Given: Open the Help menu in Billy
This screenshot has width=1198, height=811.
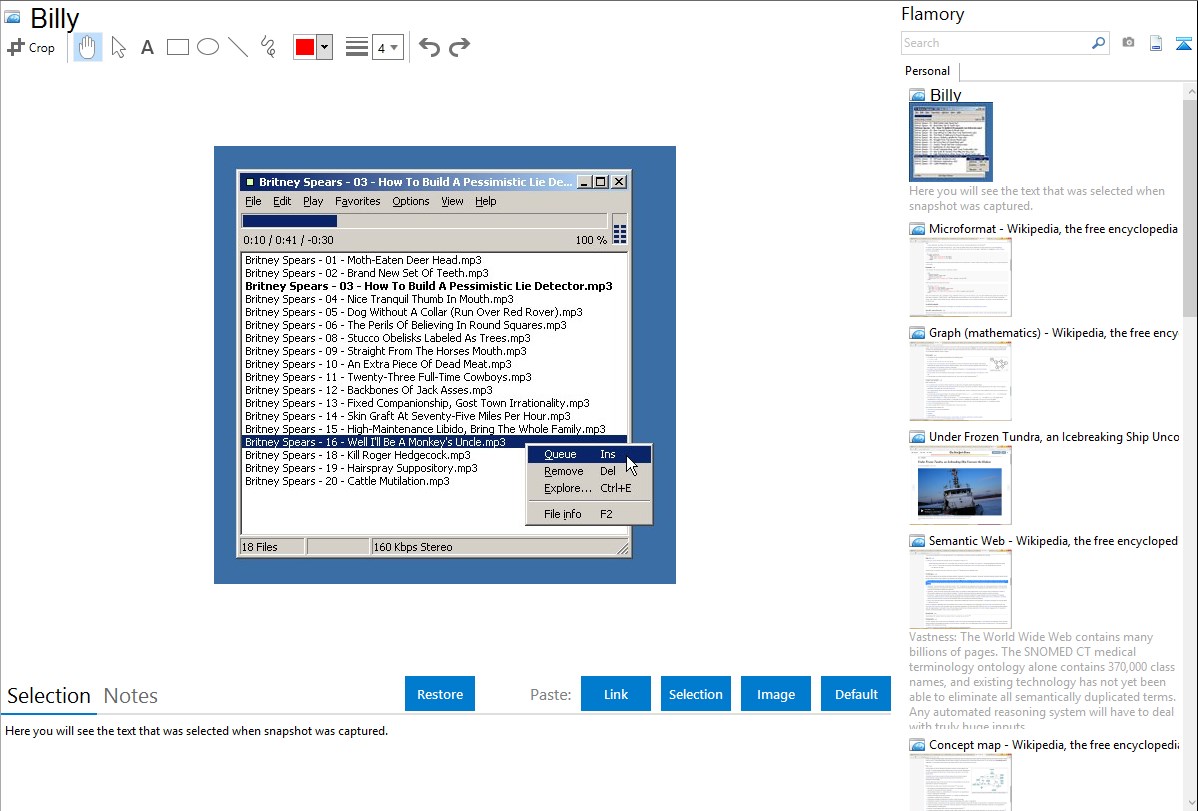Looking at the screenshot, I should 486,201.
